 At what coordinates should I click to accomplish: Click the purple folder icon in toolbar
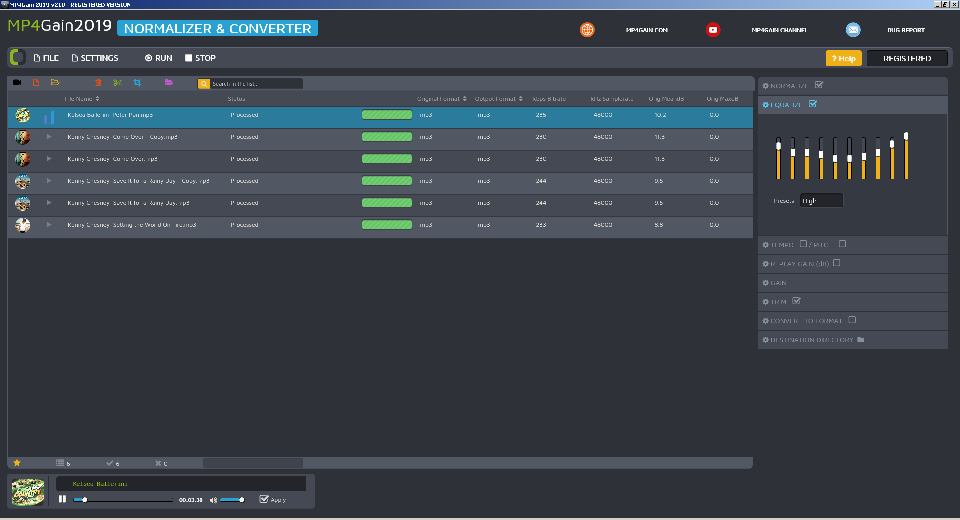tap(169, 83)
